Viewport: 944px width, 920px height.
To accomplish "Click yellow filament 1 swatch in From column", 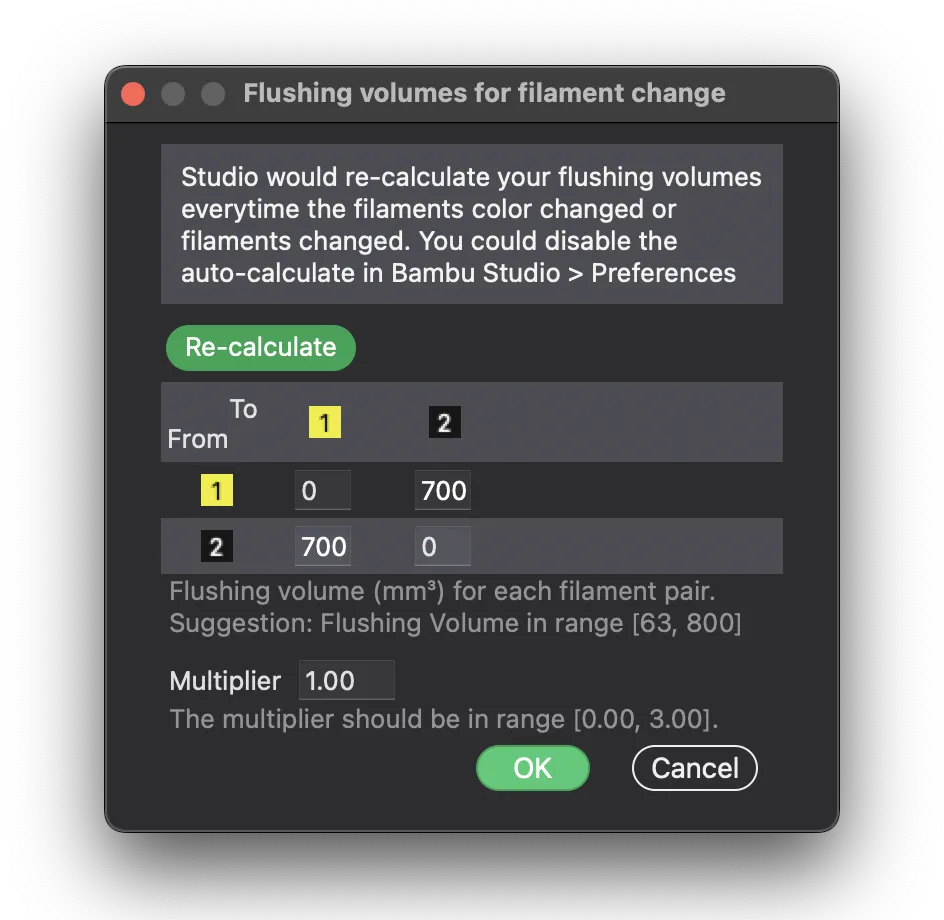I will coord(216,491).
